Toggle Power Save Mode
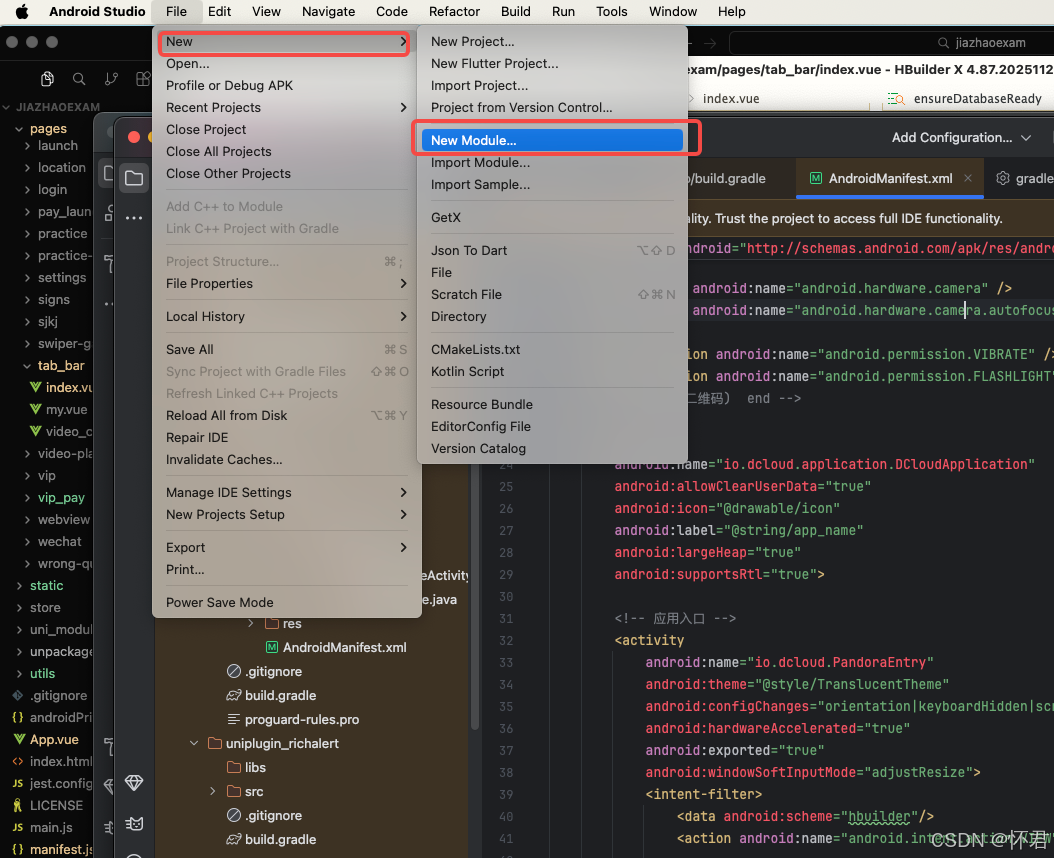The image size is (1054, 858). point(286,602)
